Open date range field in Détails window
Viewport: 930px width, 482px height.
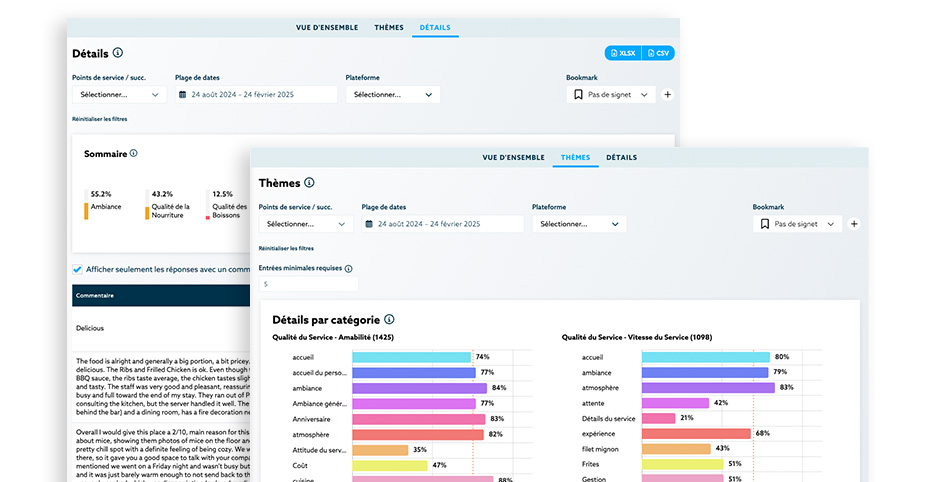point(256,94)
